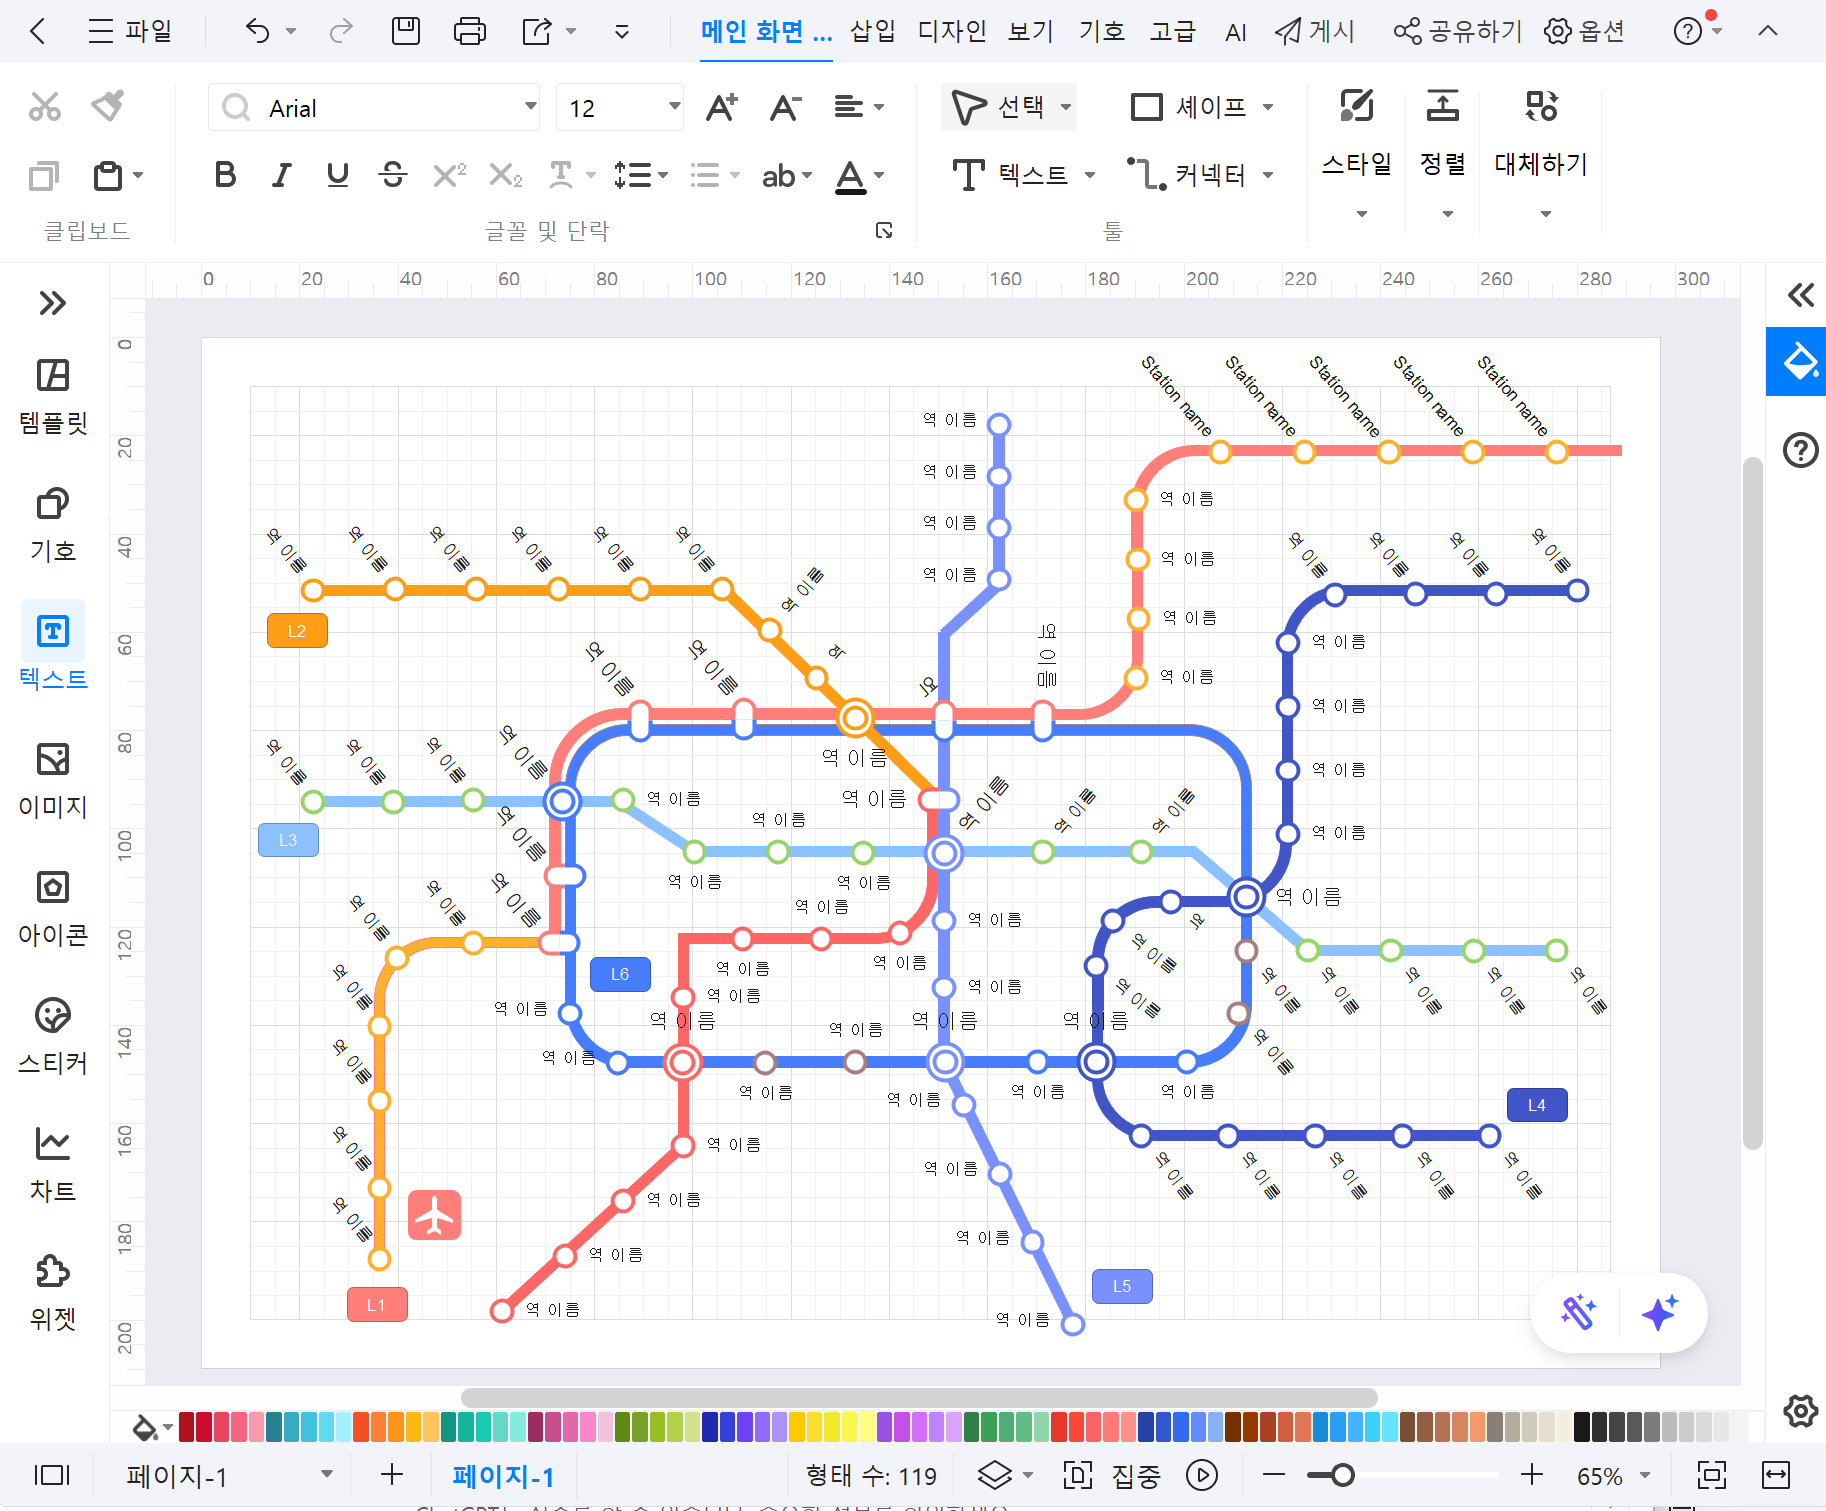Image resolution: width=1826 pixels, height=1511 pixels.
Task: Open the 고급 tab
Action: click(x=1172, y=31)
